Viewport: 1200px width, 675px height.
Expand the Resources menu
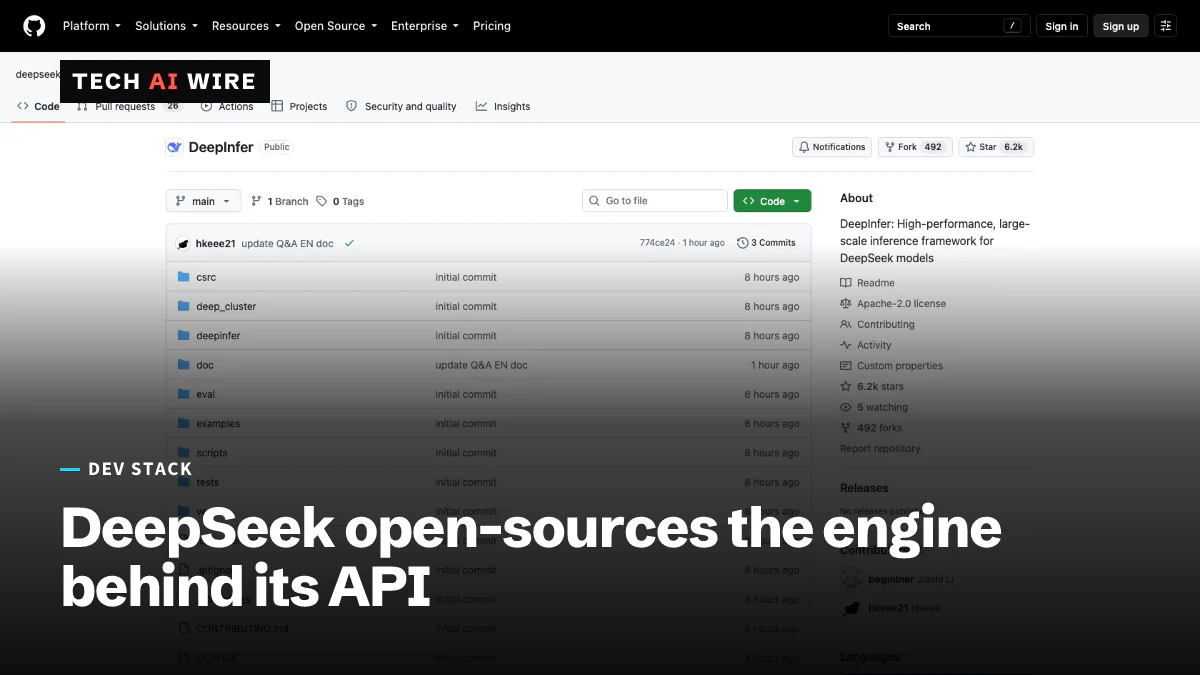[x=246, y=26]
